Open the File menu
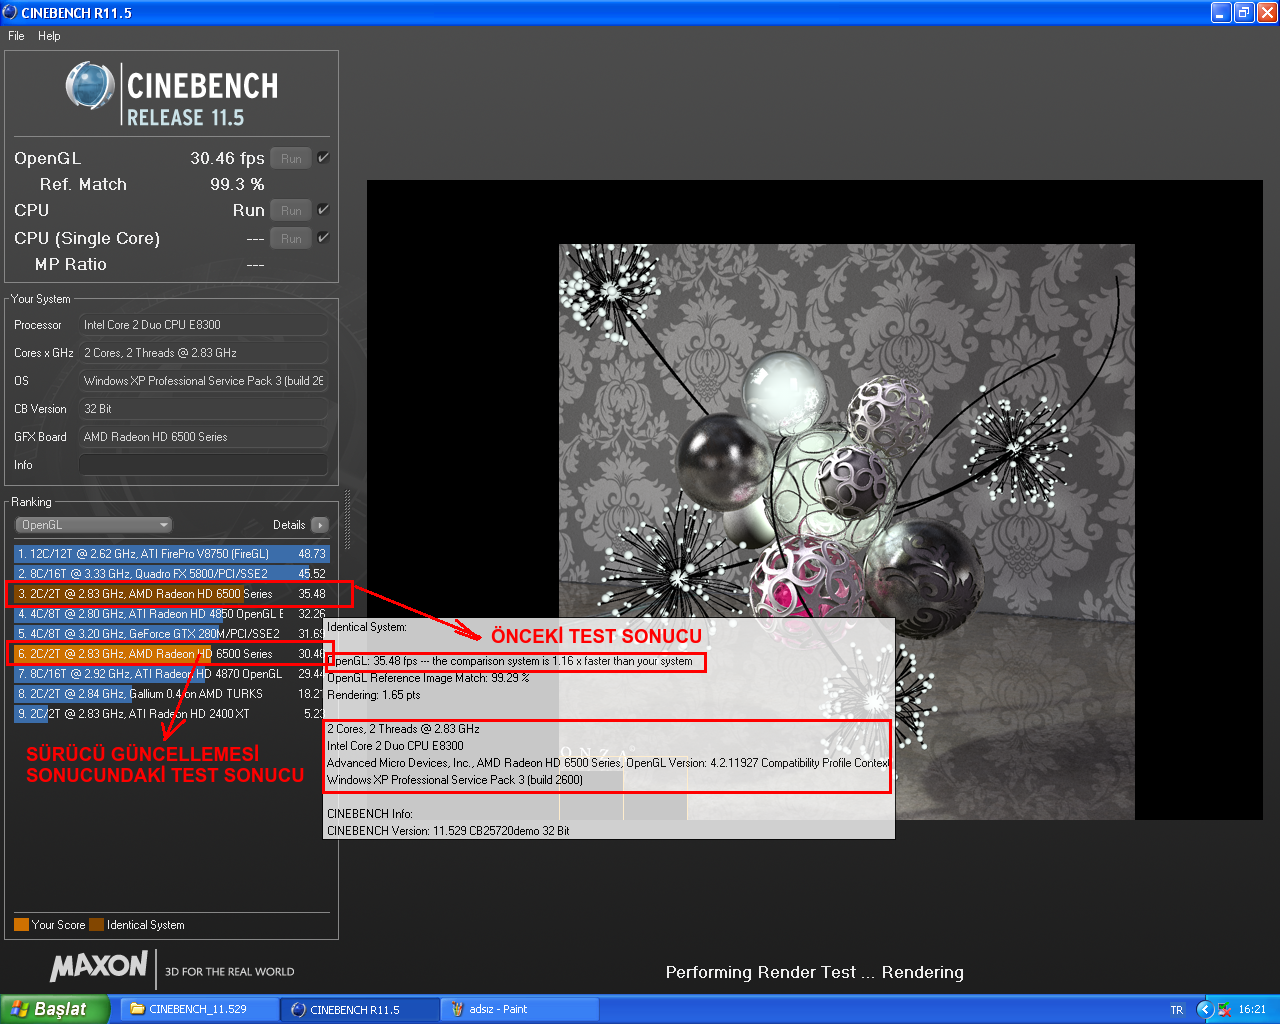 point(16,36)
